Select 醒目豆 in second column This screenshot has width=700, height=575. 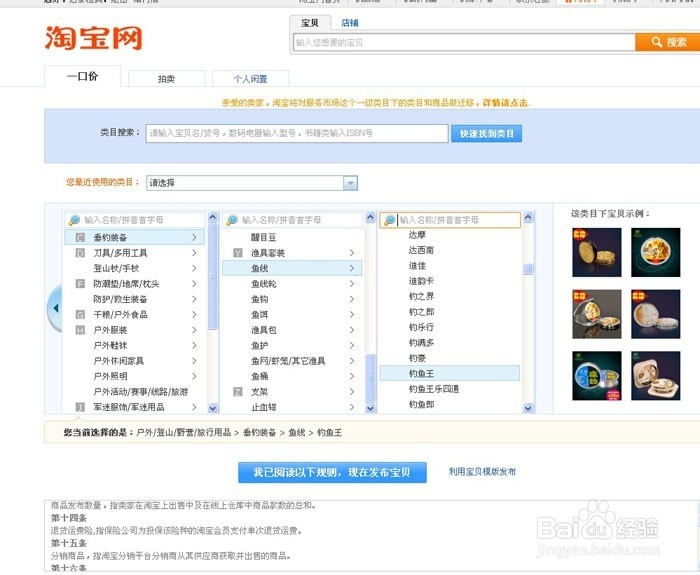pyautogui.click(x=263, y=237)
